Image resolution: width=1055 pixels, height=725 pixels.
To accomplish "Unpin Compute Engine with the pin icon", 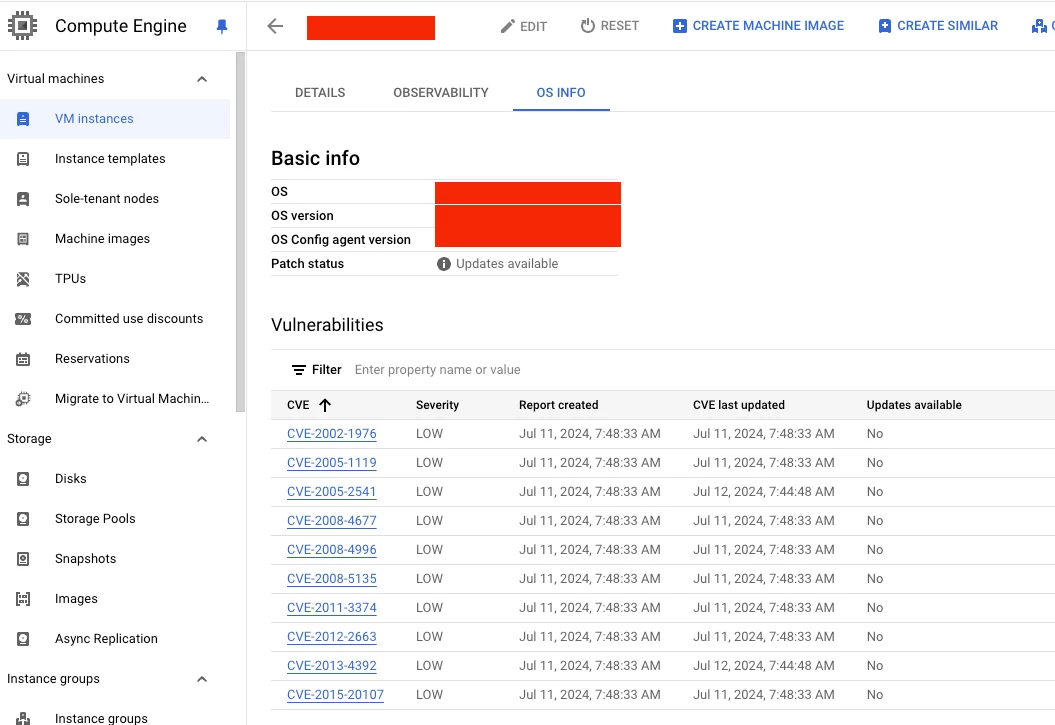I will click(x=221, y=26).
